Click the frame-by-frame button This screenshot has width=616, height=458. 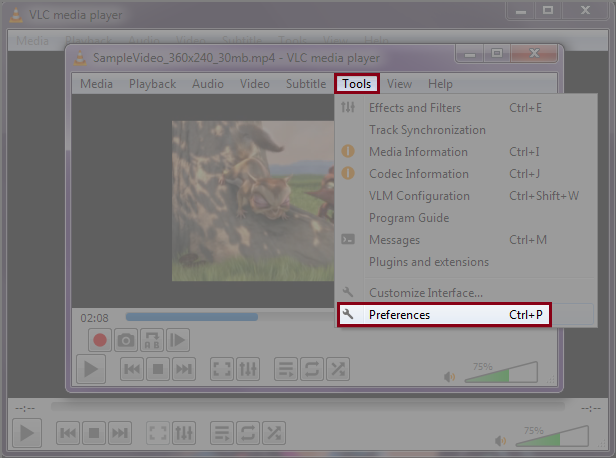pyautogui.click(x=178, y=340)
